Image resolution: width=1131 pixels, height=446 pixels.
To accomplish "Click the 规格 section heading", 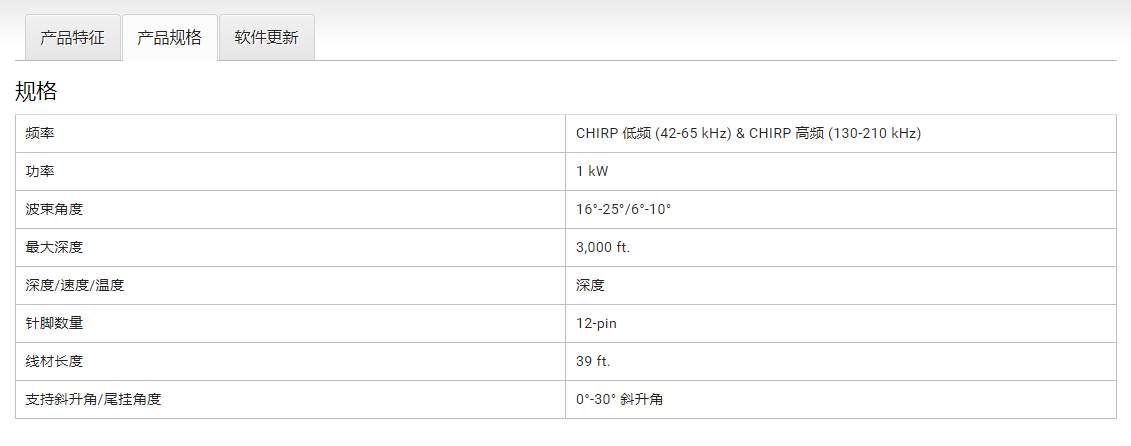I will (36, 91).
